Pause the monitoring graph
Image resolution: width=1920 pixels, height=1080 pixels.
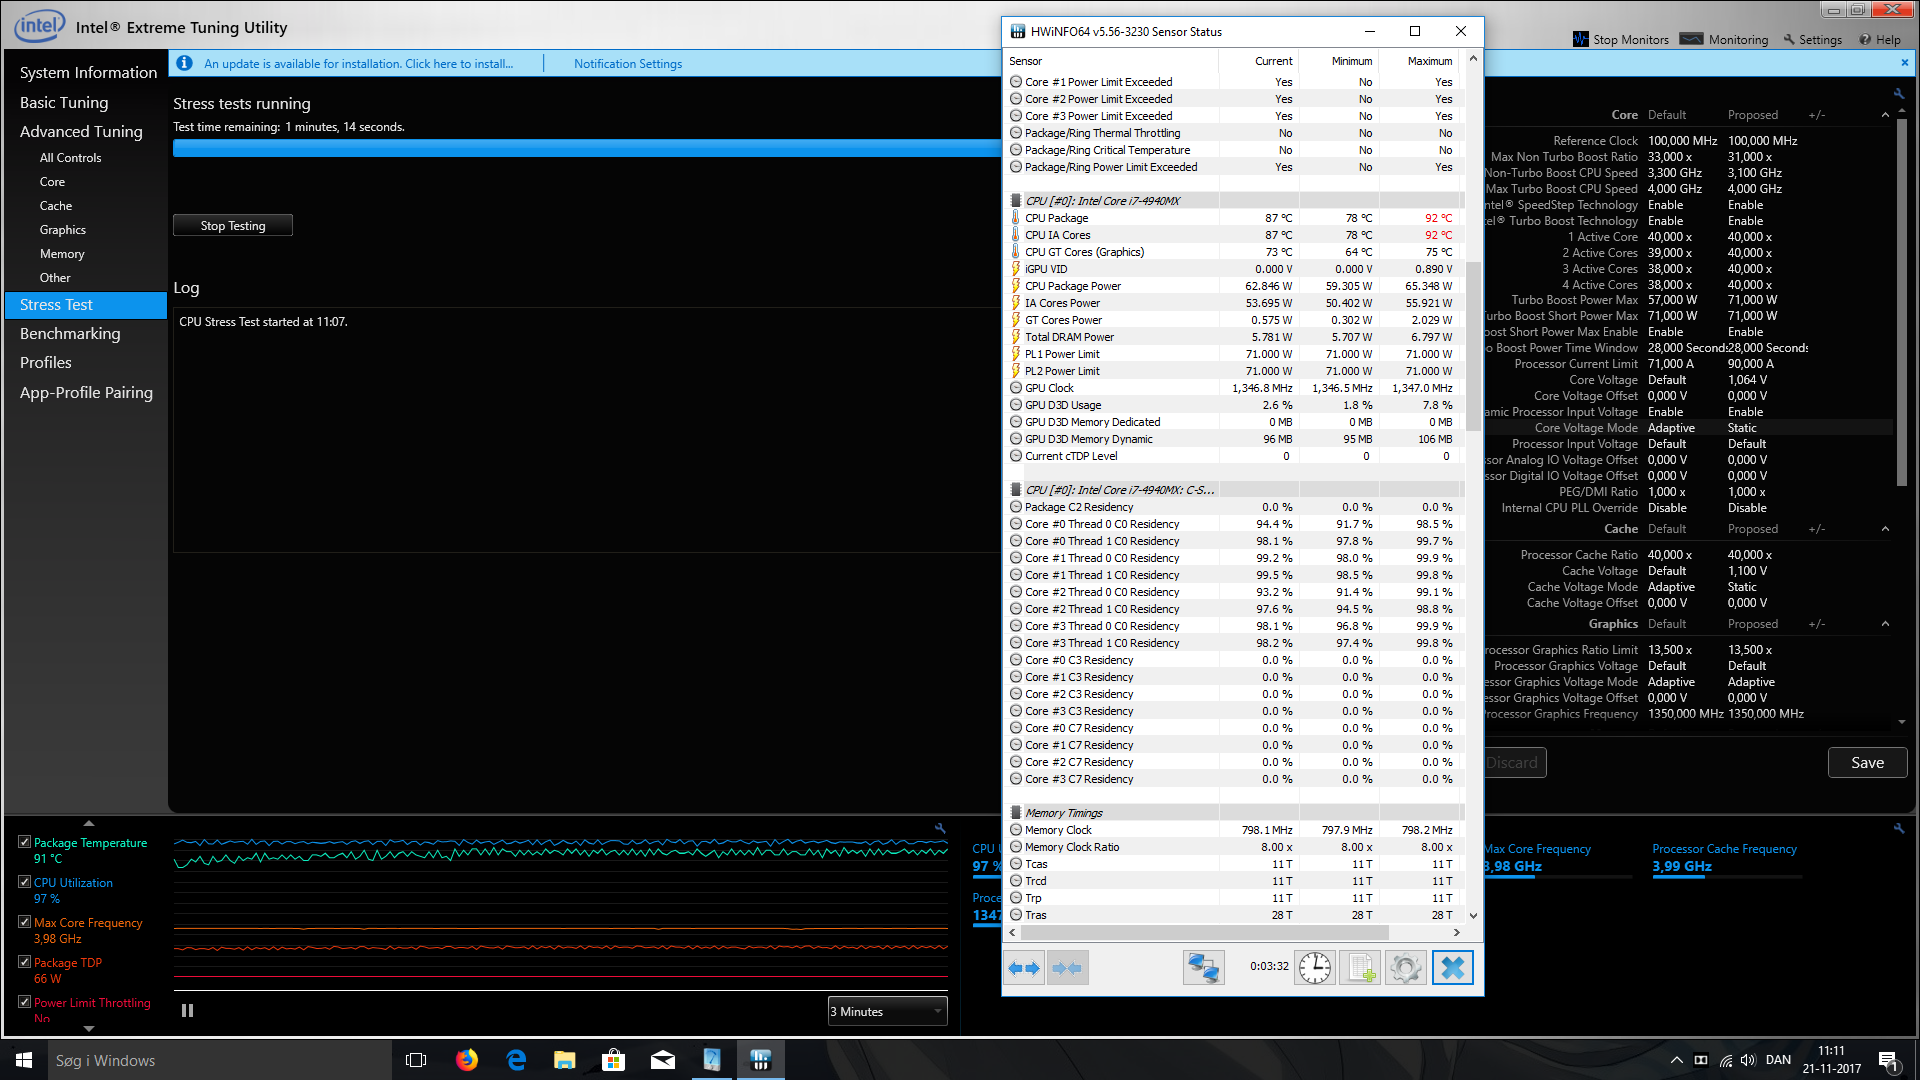(187, 1011)
